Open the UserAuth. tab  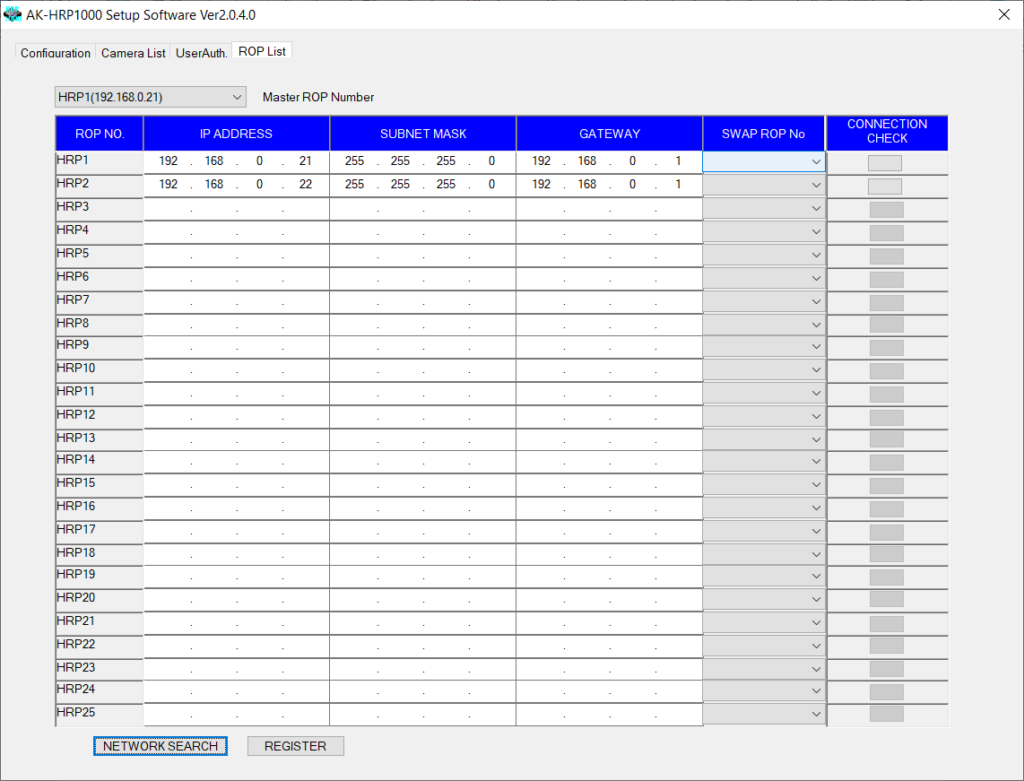(201, 53)
